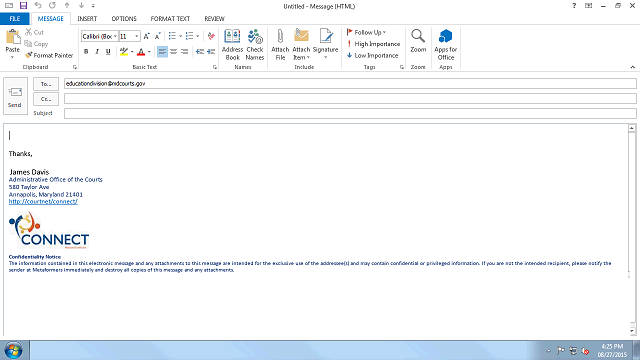Open the Zoom magnifier tool
Screen dimensions: 640x360
(418, 41)
